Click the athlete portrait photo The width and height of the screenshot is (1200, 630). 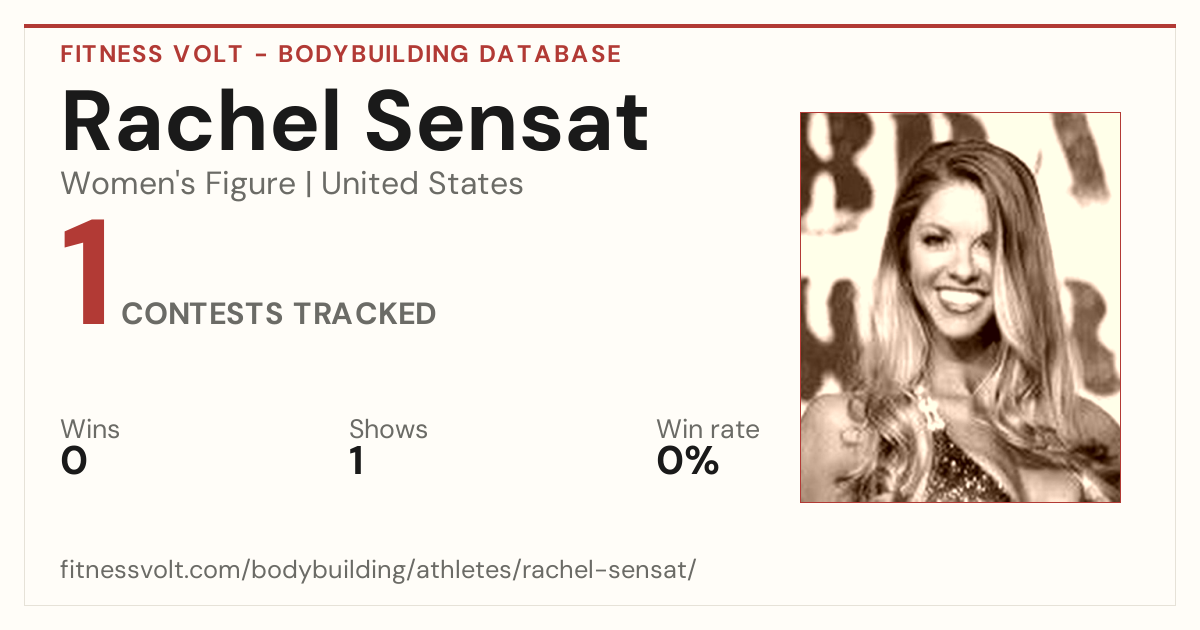click(x=960, y=307)
